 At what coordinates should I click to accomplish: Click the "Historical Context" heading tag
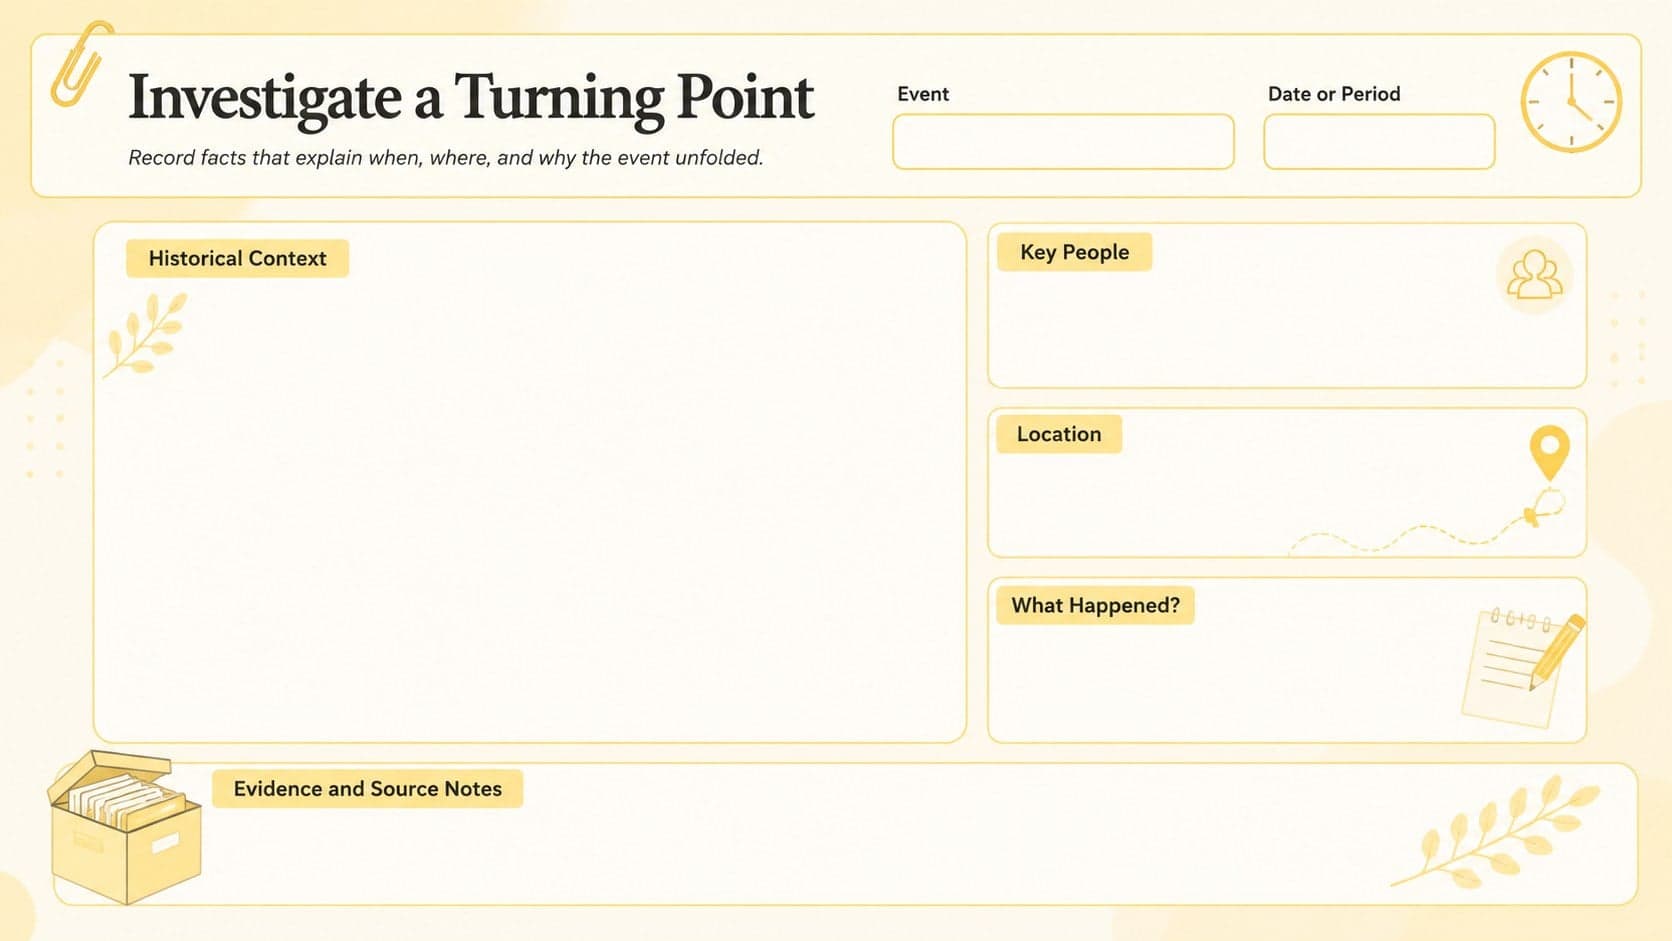coord(237,258)
